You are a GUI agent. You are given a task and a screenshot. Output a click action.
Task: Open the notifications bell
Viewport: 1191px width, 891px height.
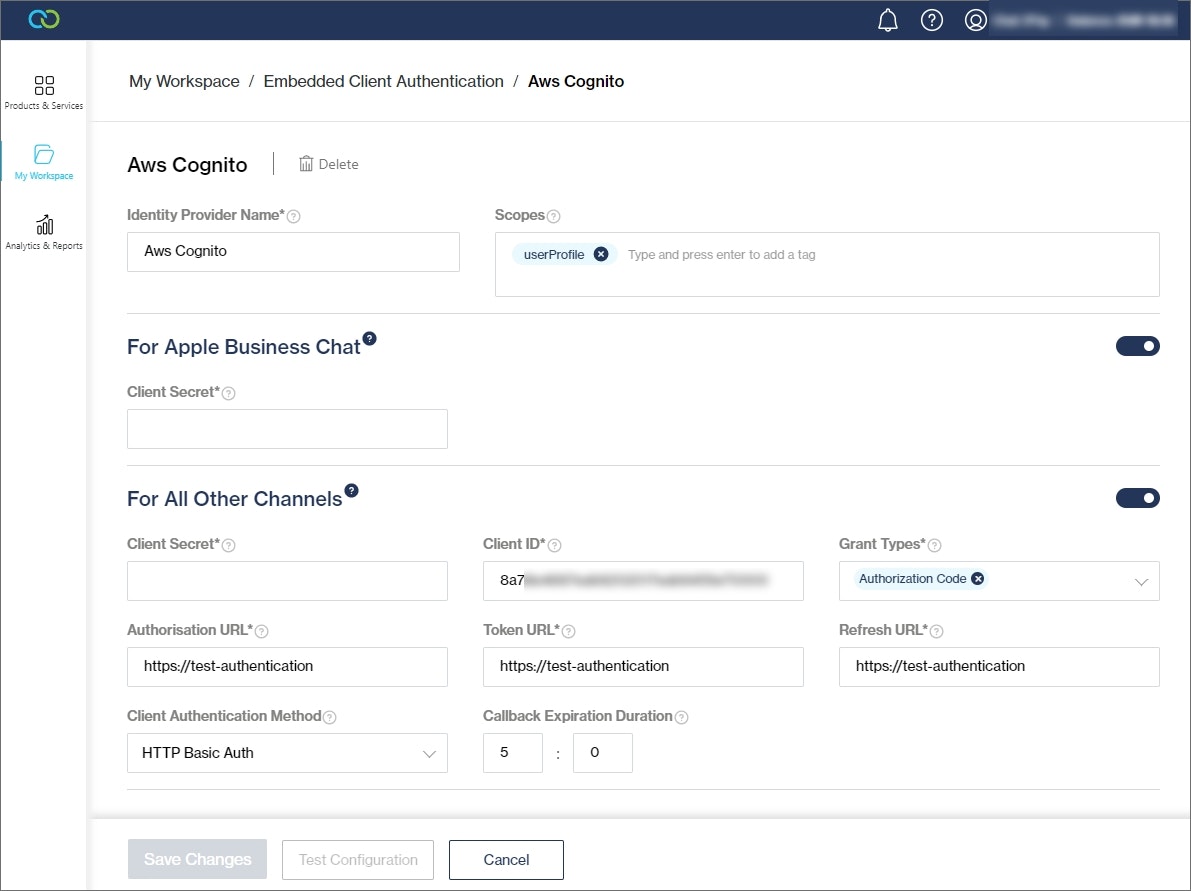[887, 21]
